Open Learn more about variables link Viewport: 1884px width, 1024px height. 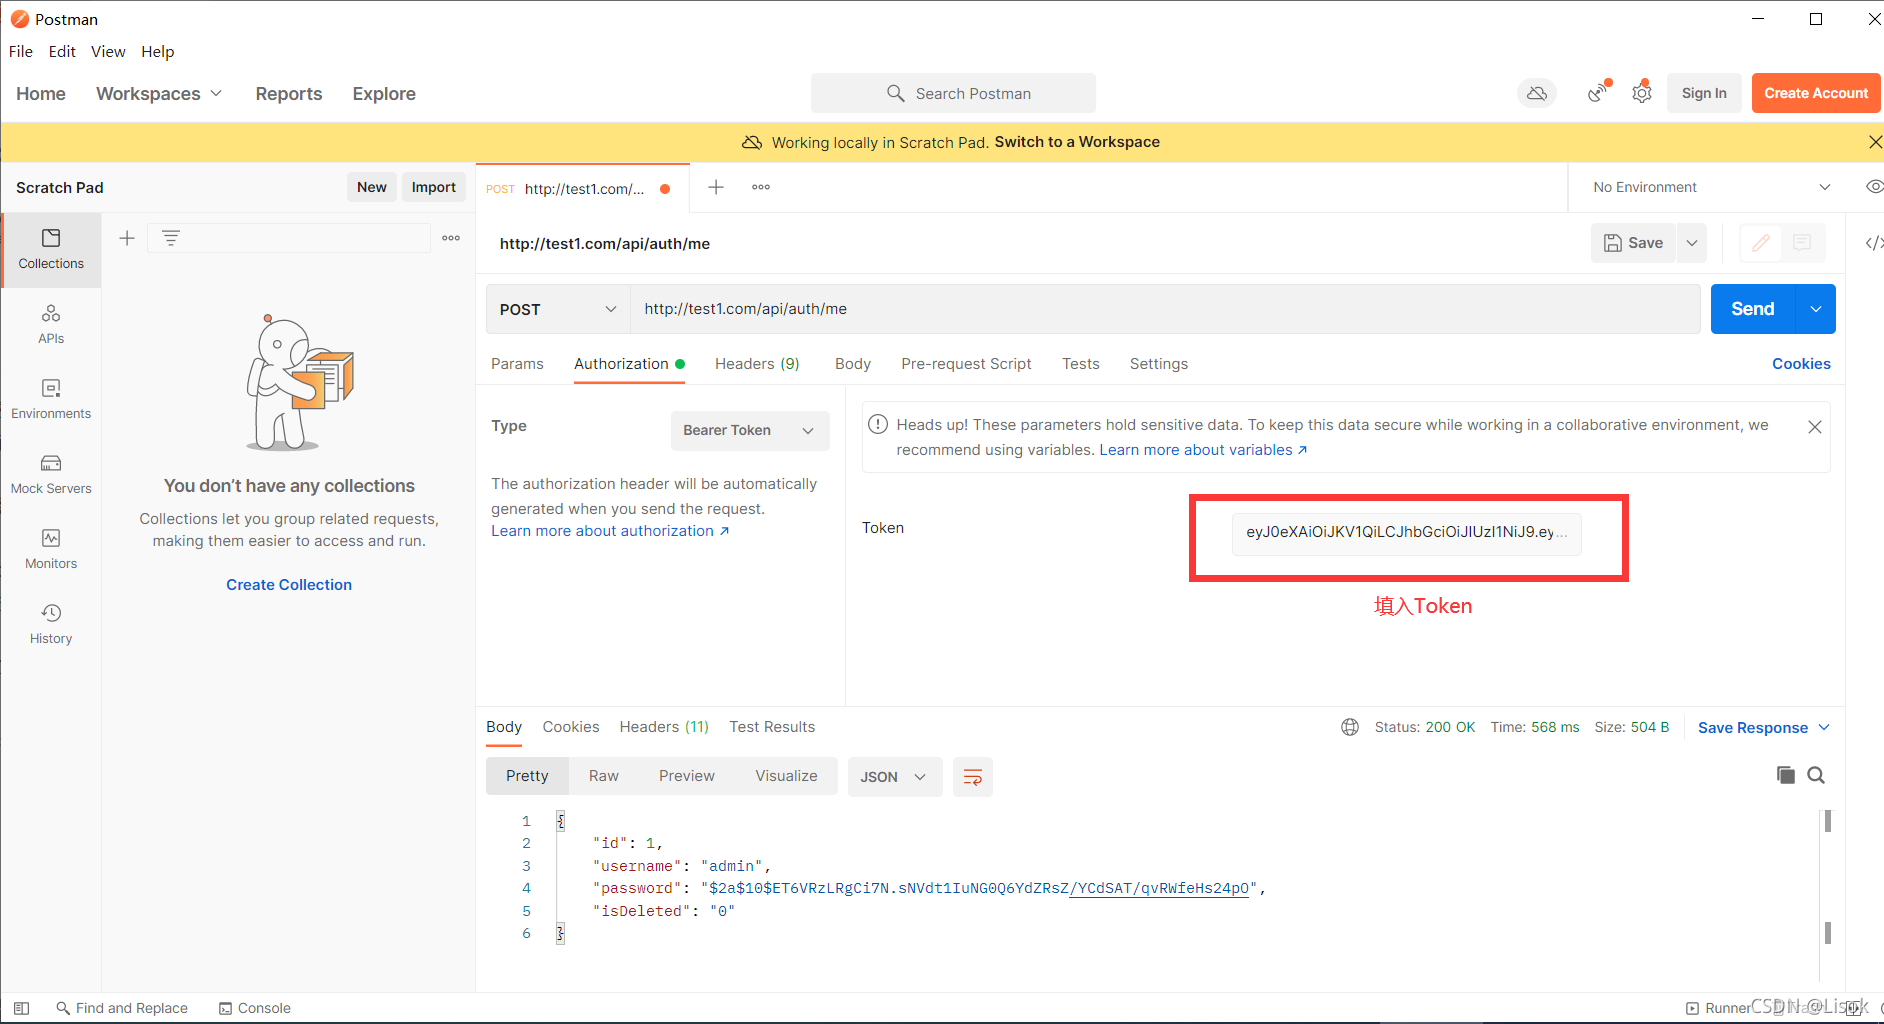pos(1203,450)
